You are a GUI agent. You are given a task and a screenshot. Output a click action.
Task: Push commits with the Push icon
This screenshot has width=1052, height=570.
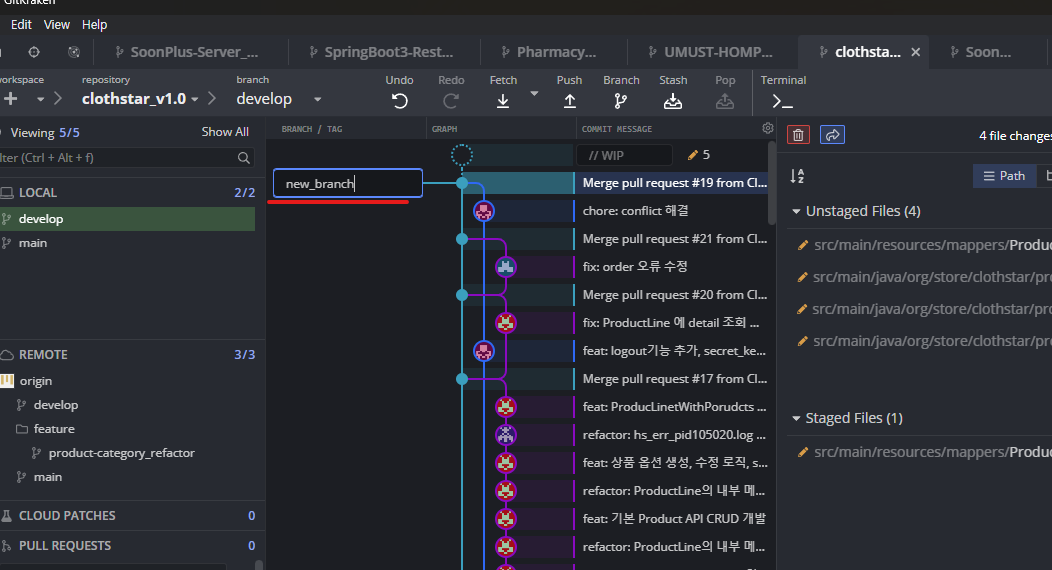click(570, 101)
